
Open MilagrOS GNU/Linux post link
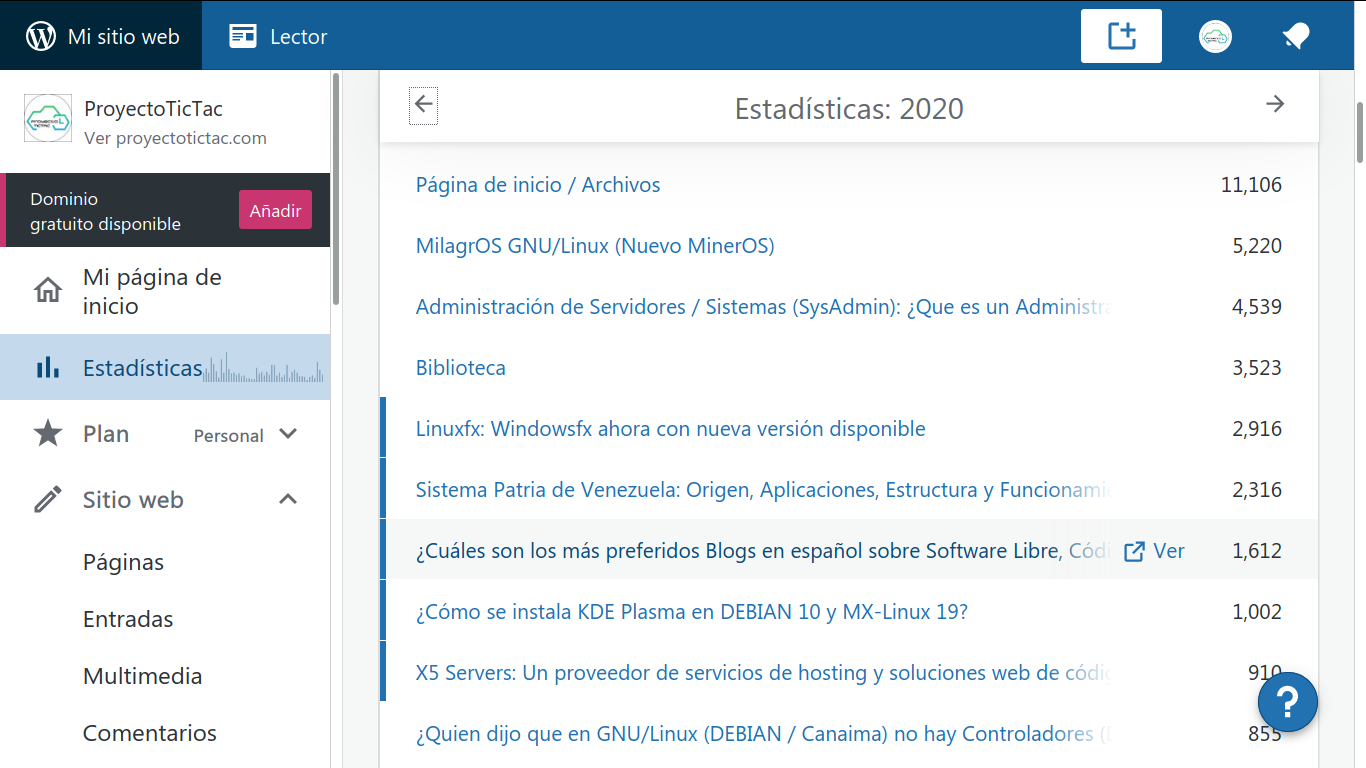(595, 246)
